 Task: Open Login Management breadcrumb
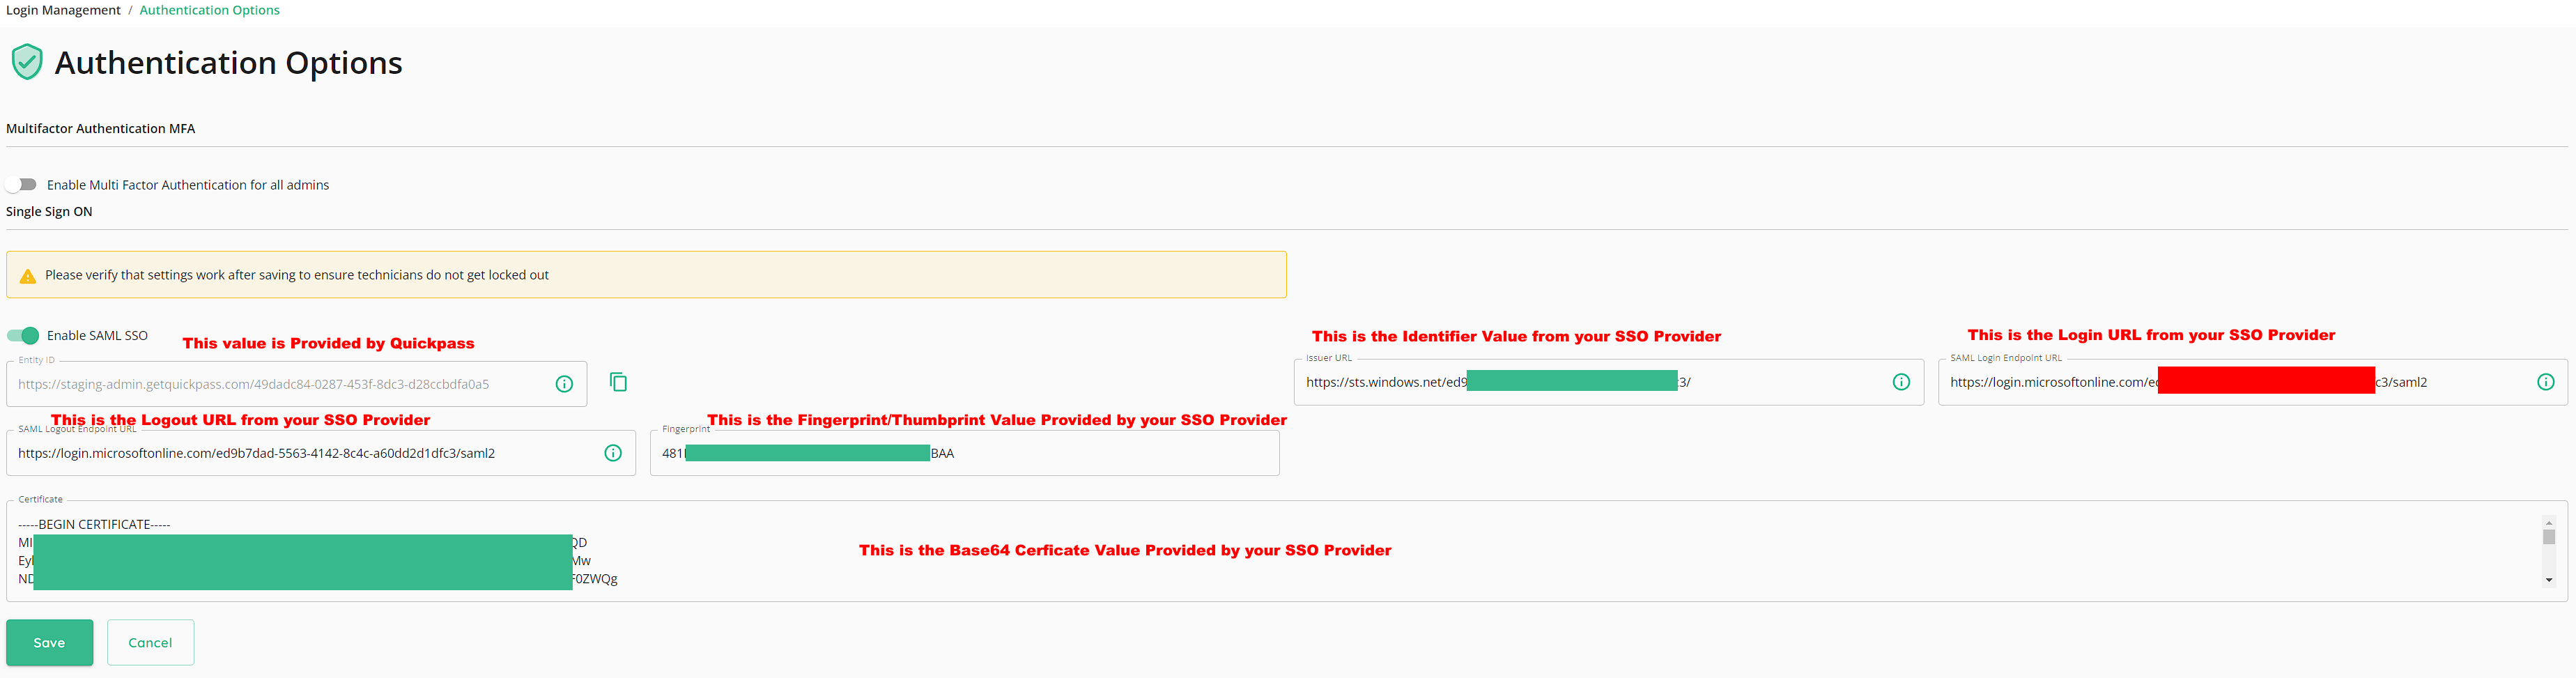pyautogui.click(x=63, y=10)
